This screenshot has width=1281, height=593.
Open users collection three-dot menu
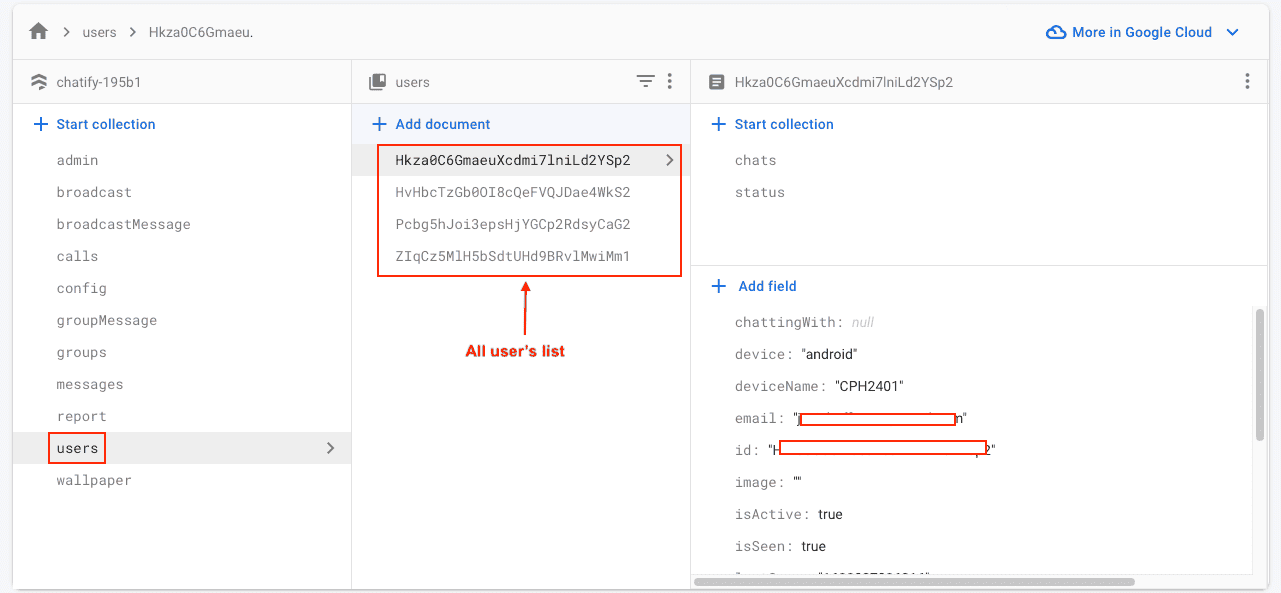tap(670, 82)
